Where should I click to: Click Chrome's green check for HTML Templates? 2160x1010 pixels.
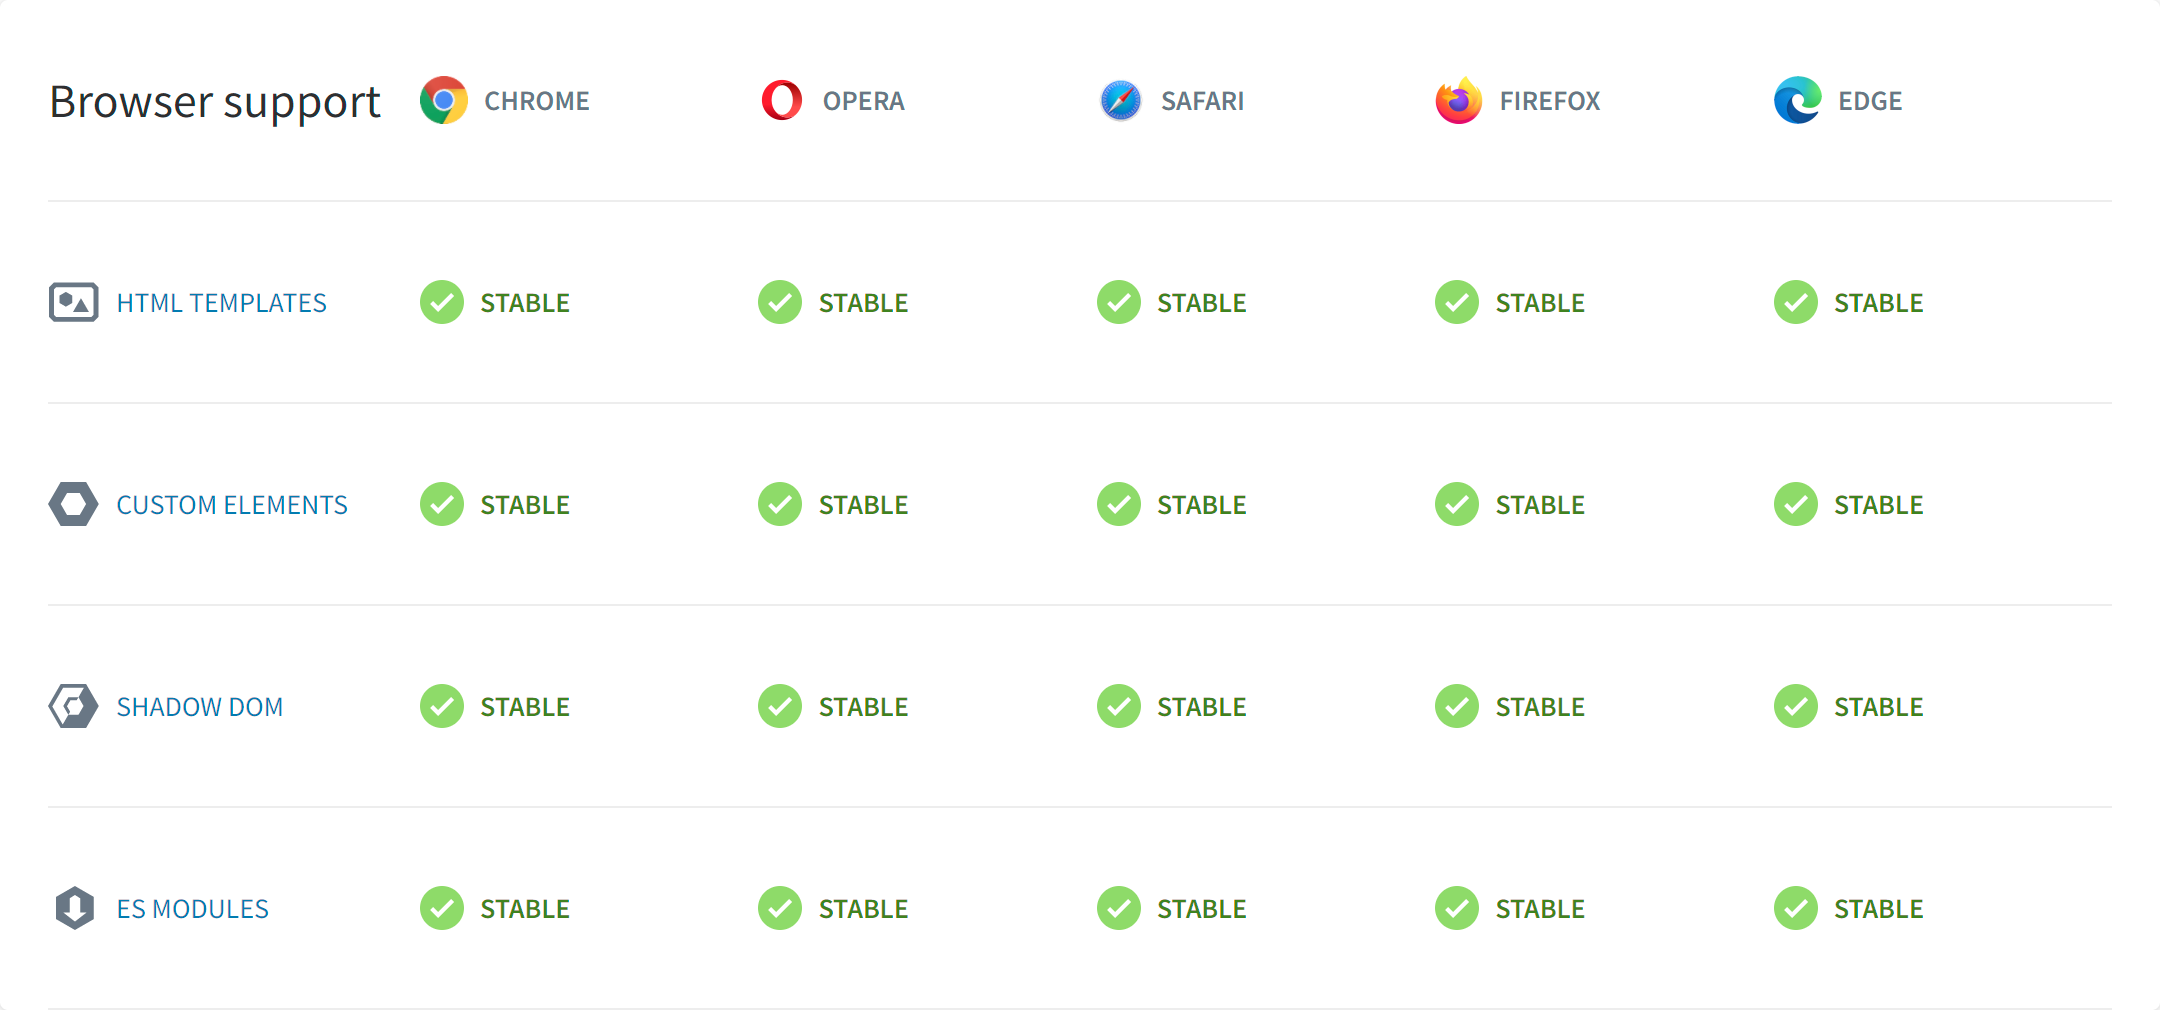coord(442,303)
